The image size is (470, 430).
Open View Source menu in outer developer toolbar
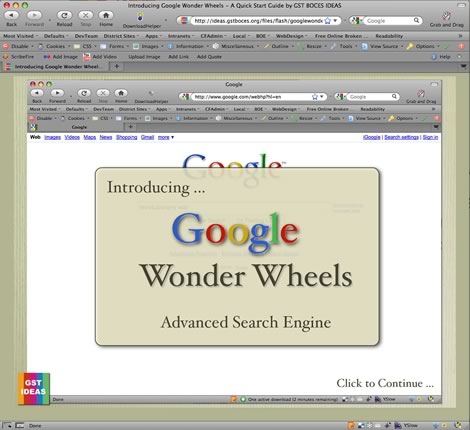point(382,46)
